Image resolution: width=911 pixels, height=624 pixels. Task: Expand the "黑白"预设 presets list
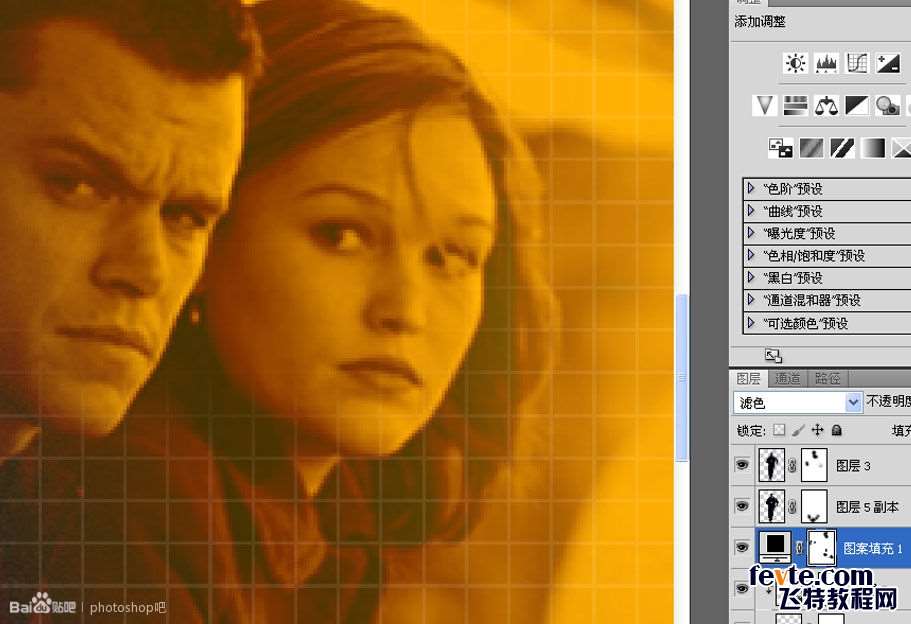751,278
